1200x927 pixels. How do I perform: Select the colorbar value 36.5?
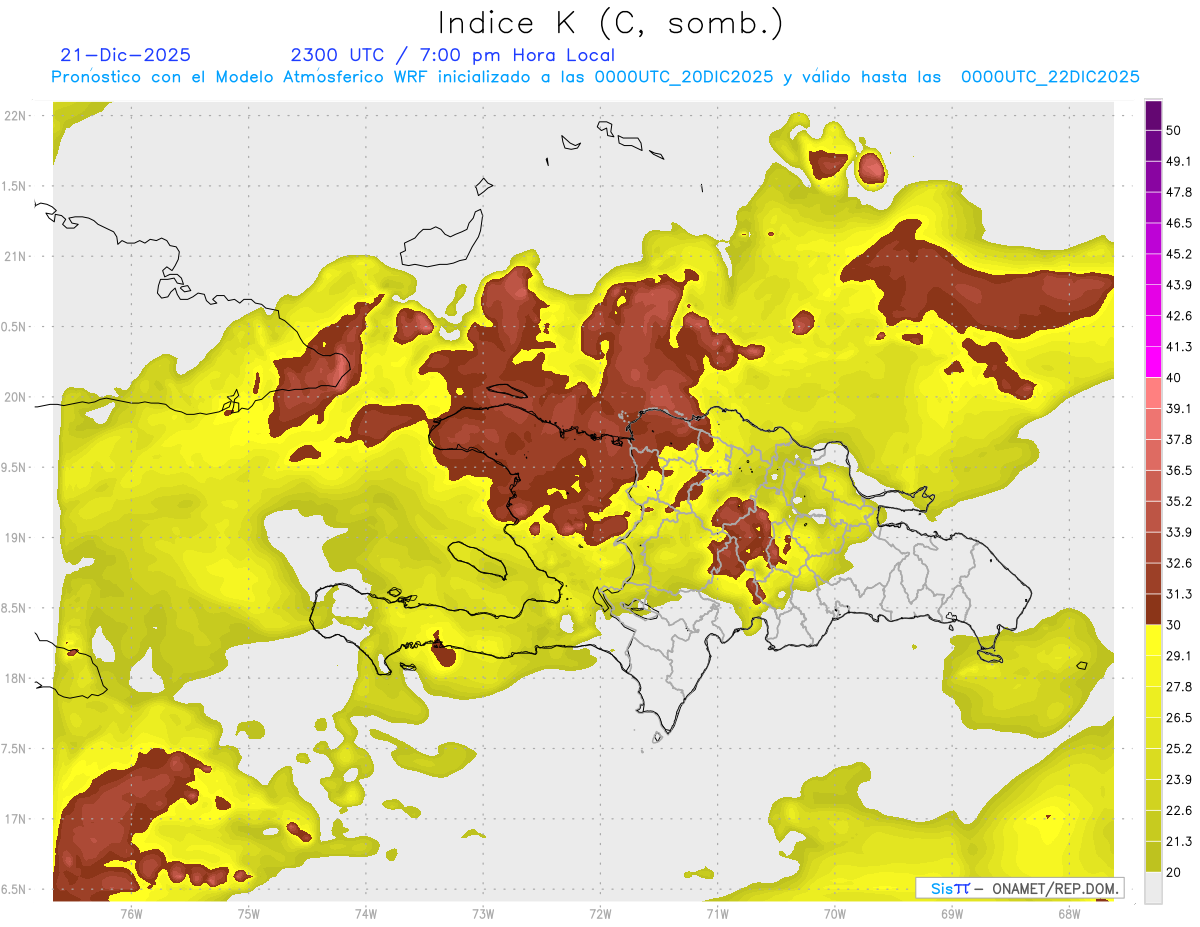tap(1180, 470)
